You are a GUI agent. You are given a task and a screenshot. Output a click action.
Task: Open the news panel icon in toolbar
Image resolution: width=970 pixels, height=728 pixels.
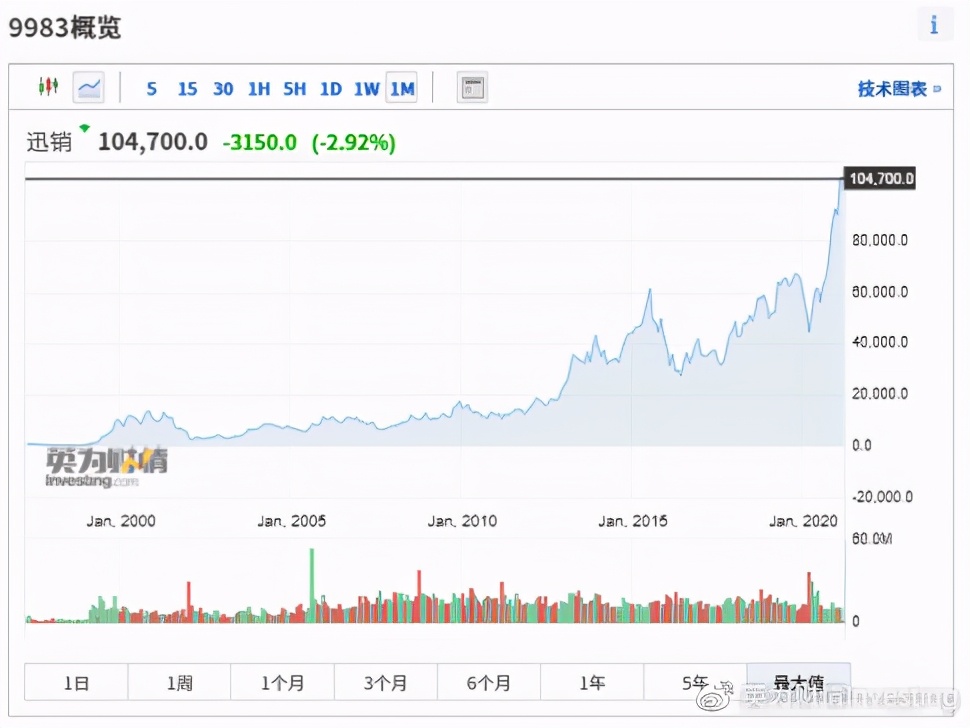[472, 88]
